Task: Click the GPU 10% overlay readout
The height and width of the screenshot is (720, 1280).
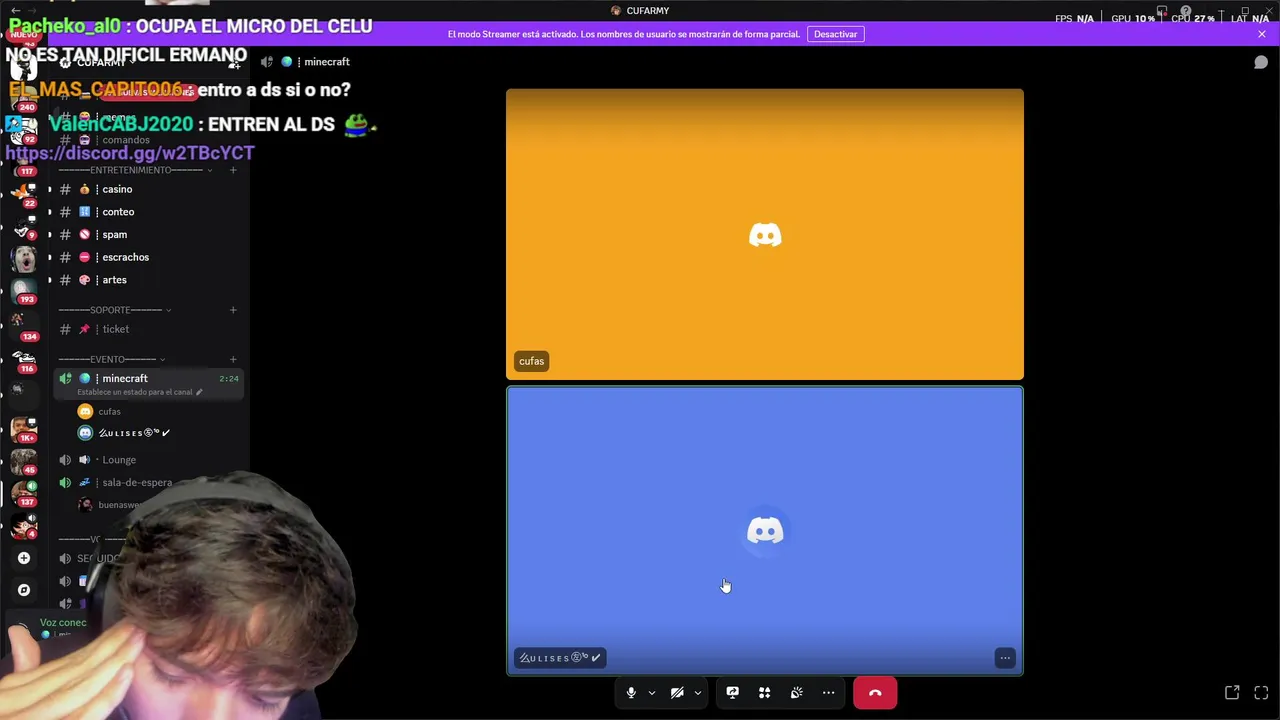Action: point(1133,18)
